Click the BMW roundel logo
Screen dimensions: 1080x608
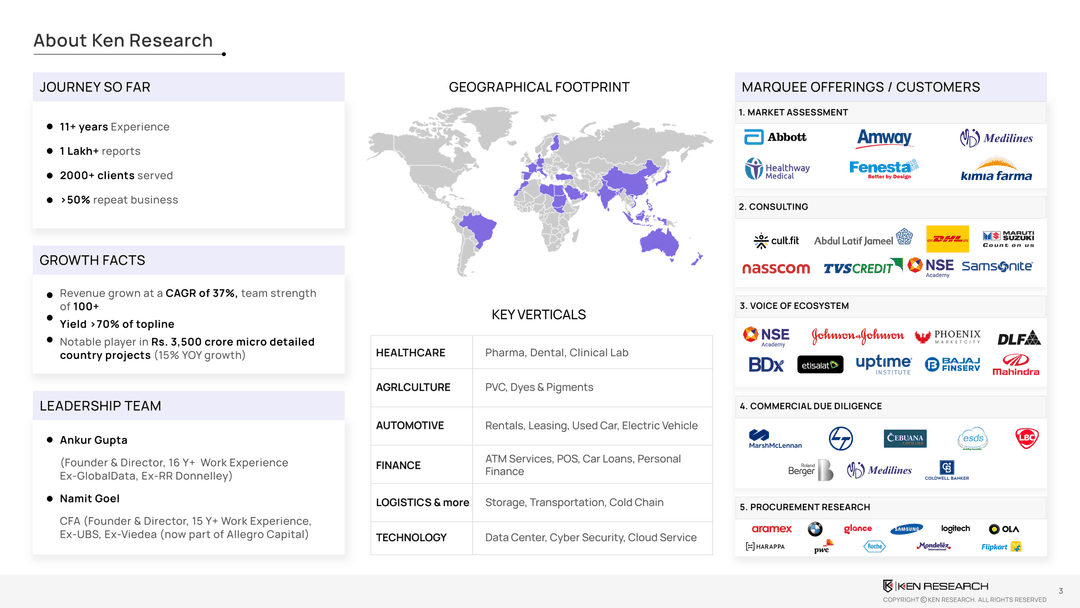pos(815,529)
